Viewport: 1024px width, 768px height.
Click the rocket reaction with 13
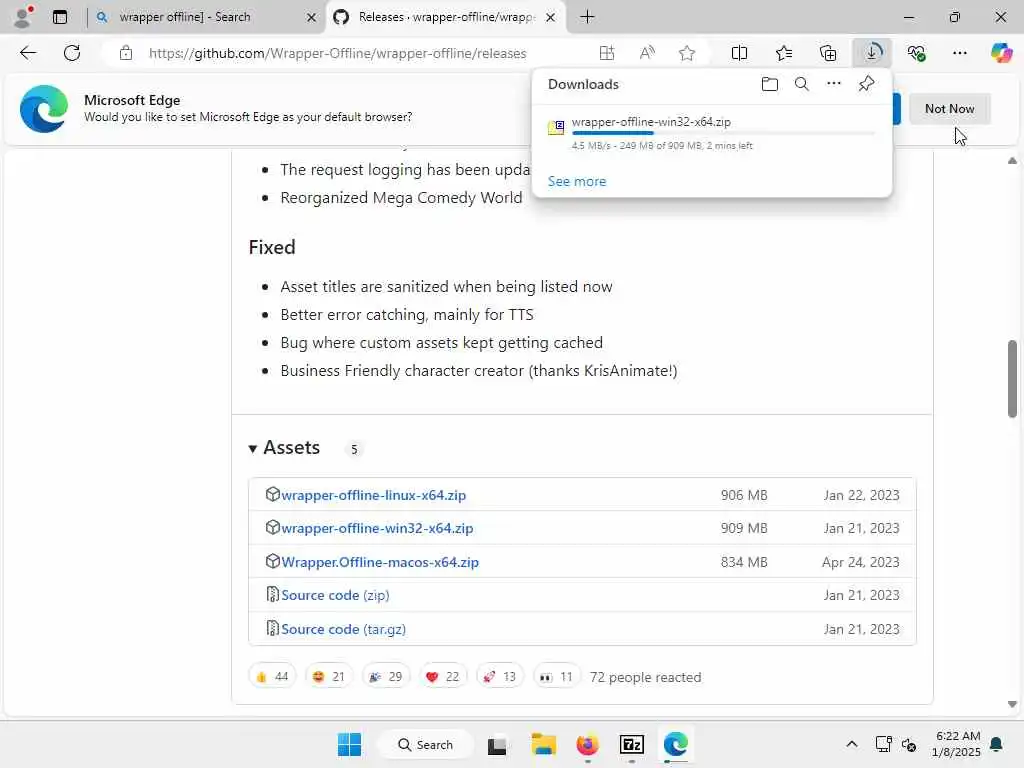point(500,677)
